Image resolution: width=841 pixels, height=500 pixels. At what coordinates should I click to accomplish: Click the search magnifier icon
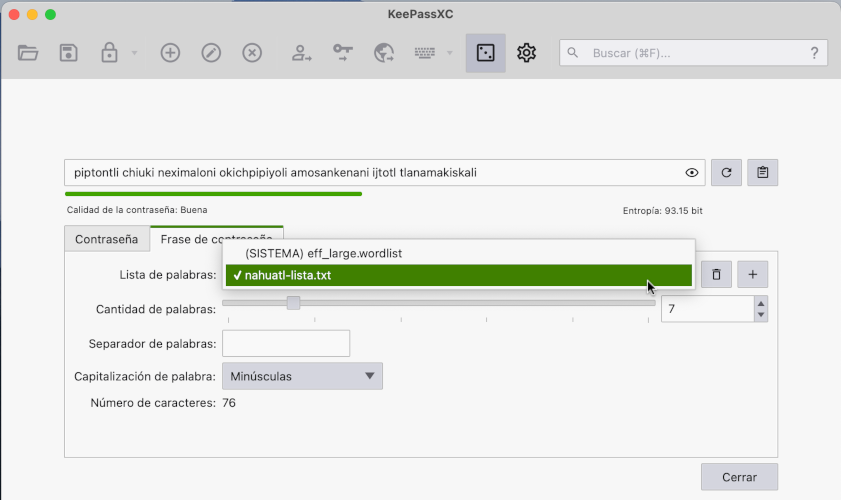click(x=573, y=53)
